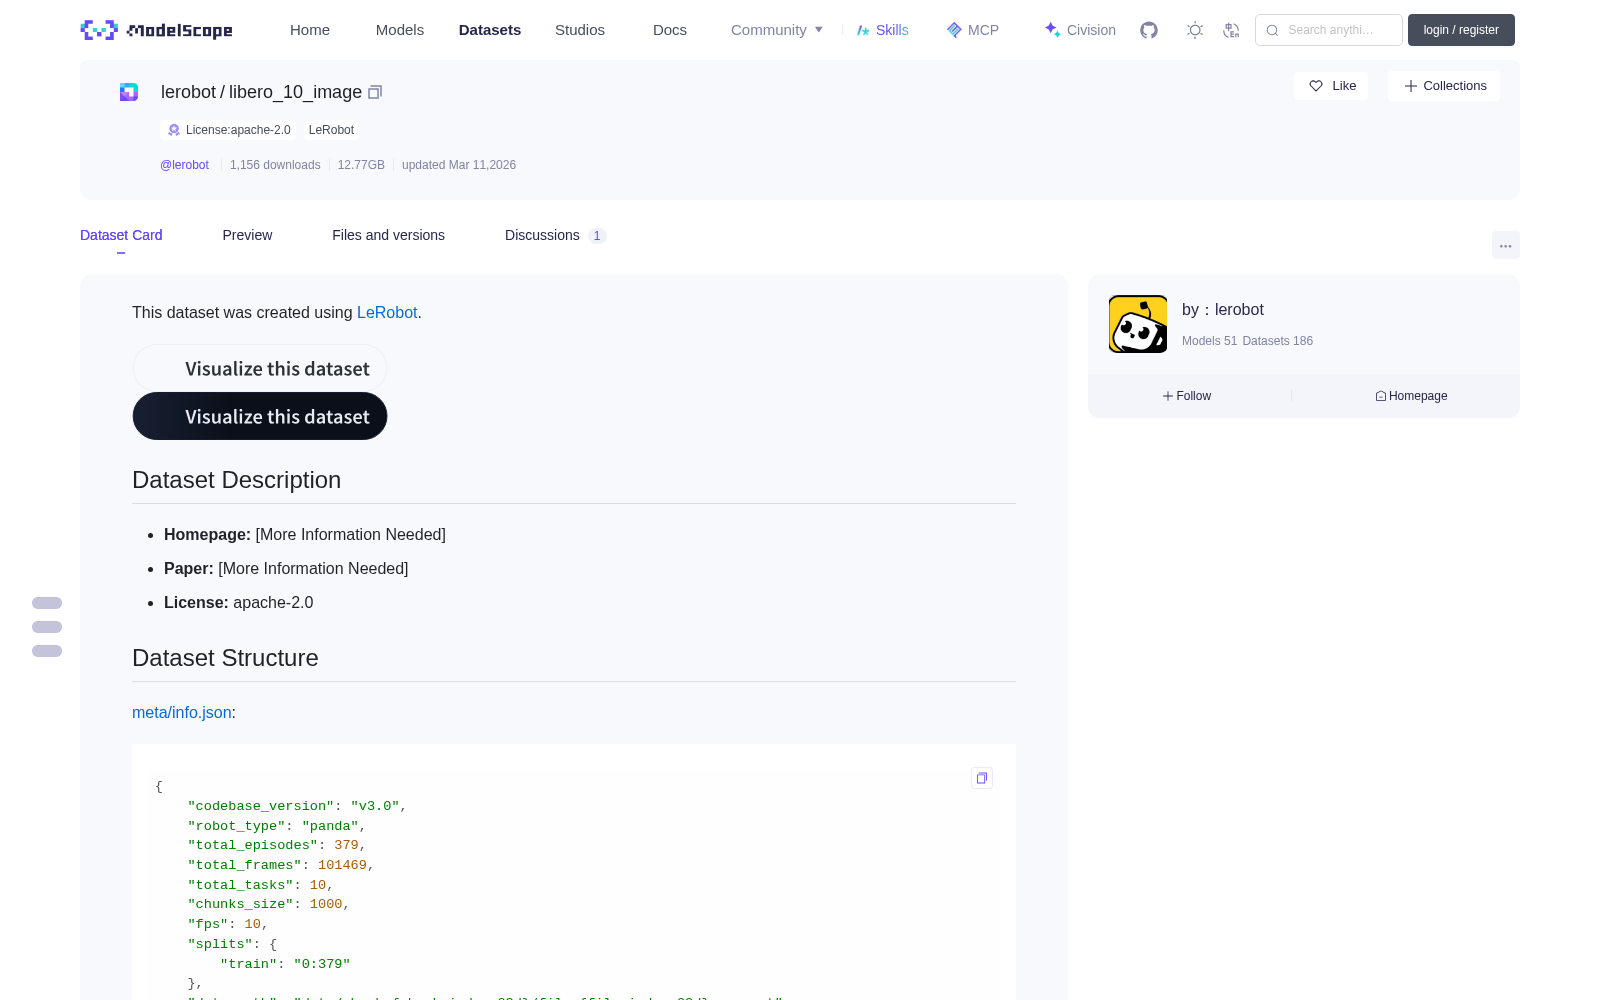Click the 12.77GB size text
1600x1000 pixels.
tap(361, 165)
